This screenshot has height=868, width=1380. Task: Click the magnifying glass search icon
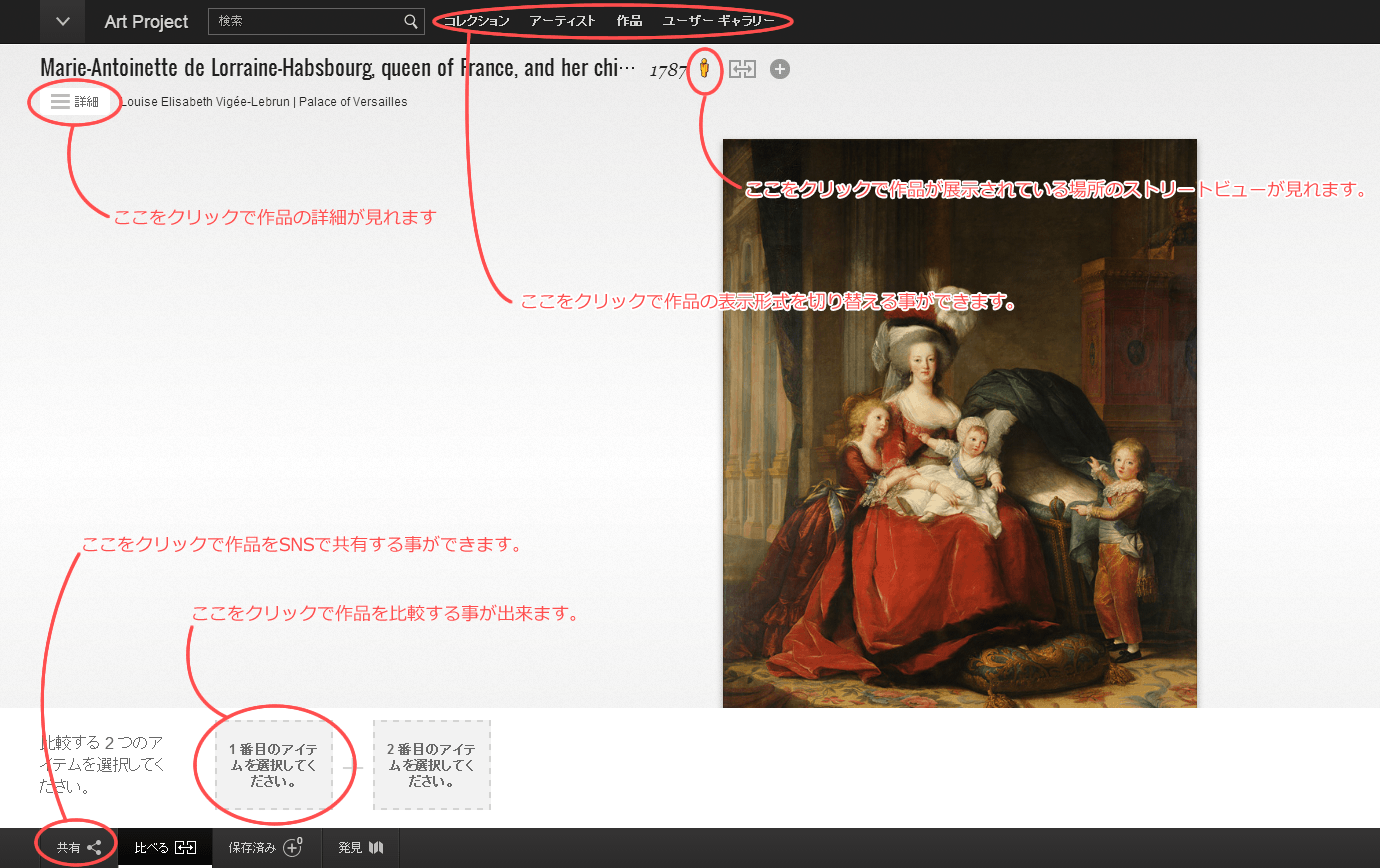tap(411, 21)
